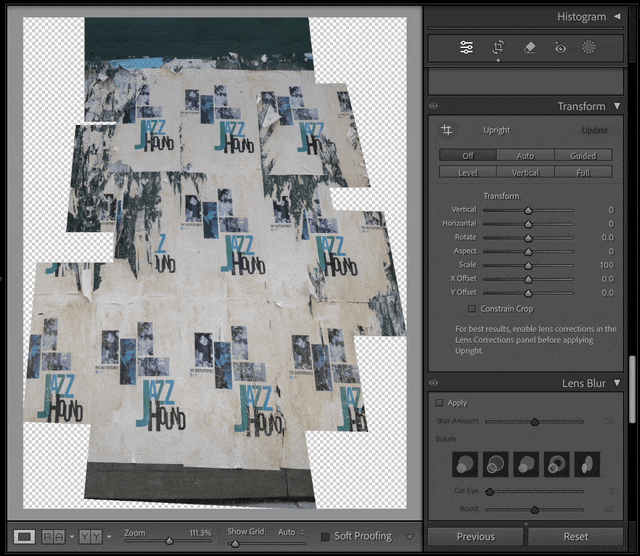640x556 pixels.
Task: Click the Zoom 111.3% value
Action: (200, 533)
